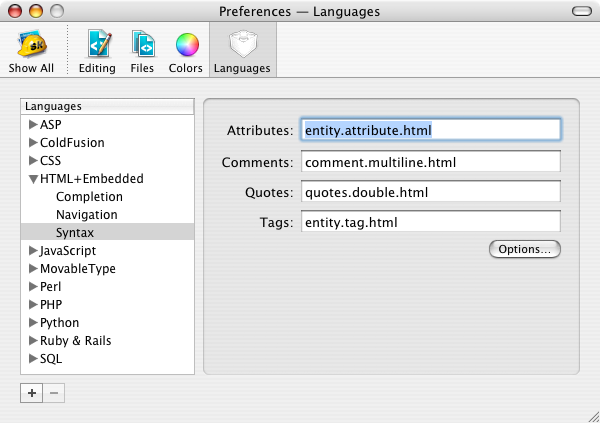
Task: Select the Syntax item in list
Action: tap(75, 233)
